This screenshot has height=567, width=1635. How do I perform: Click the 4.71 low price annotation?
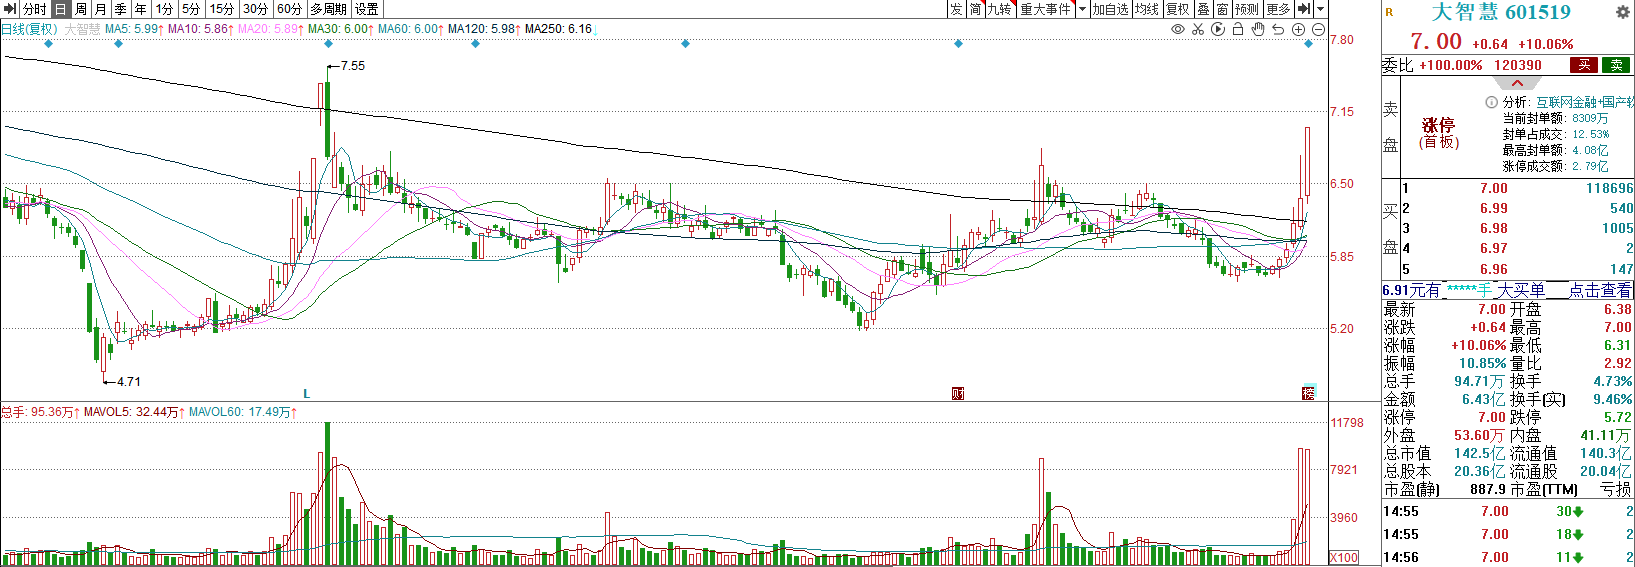128,382
